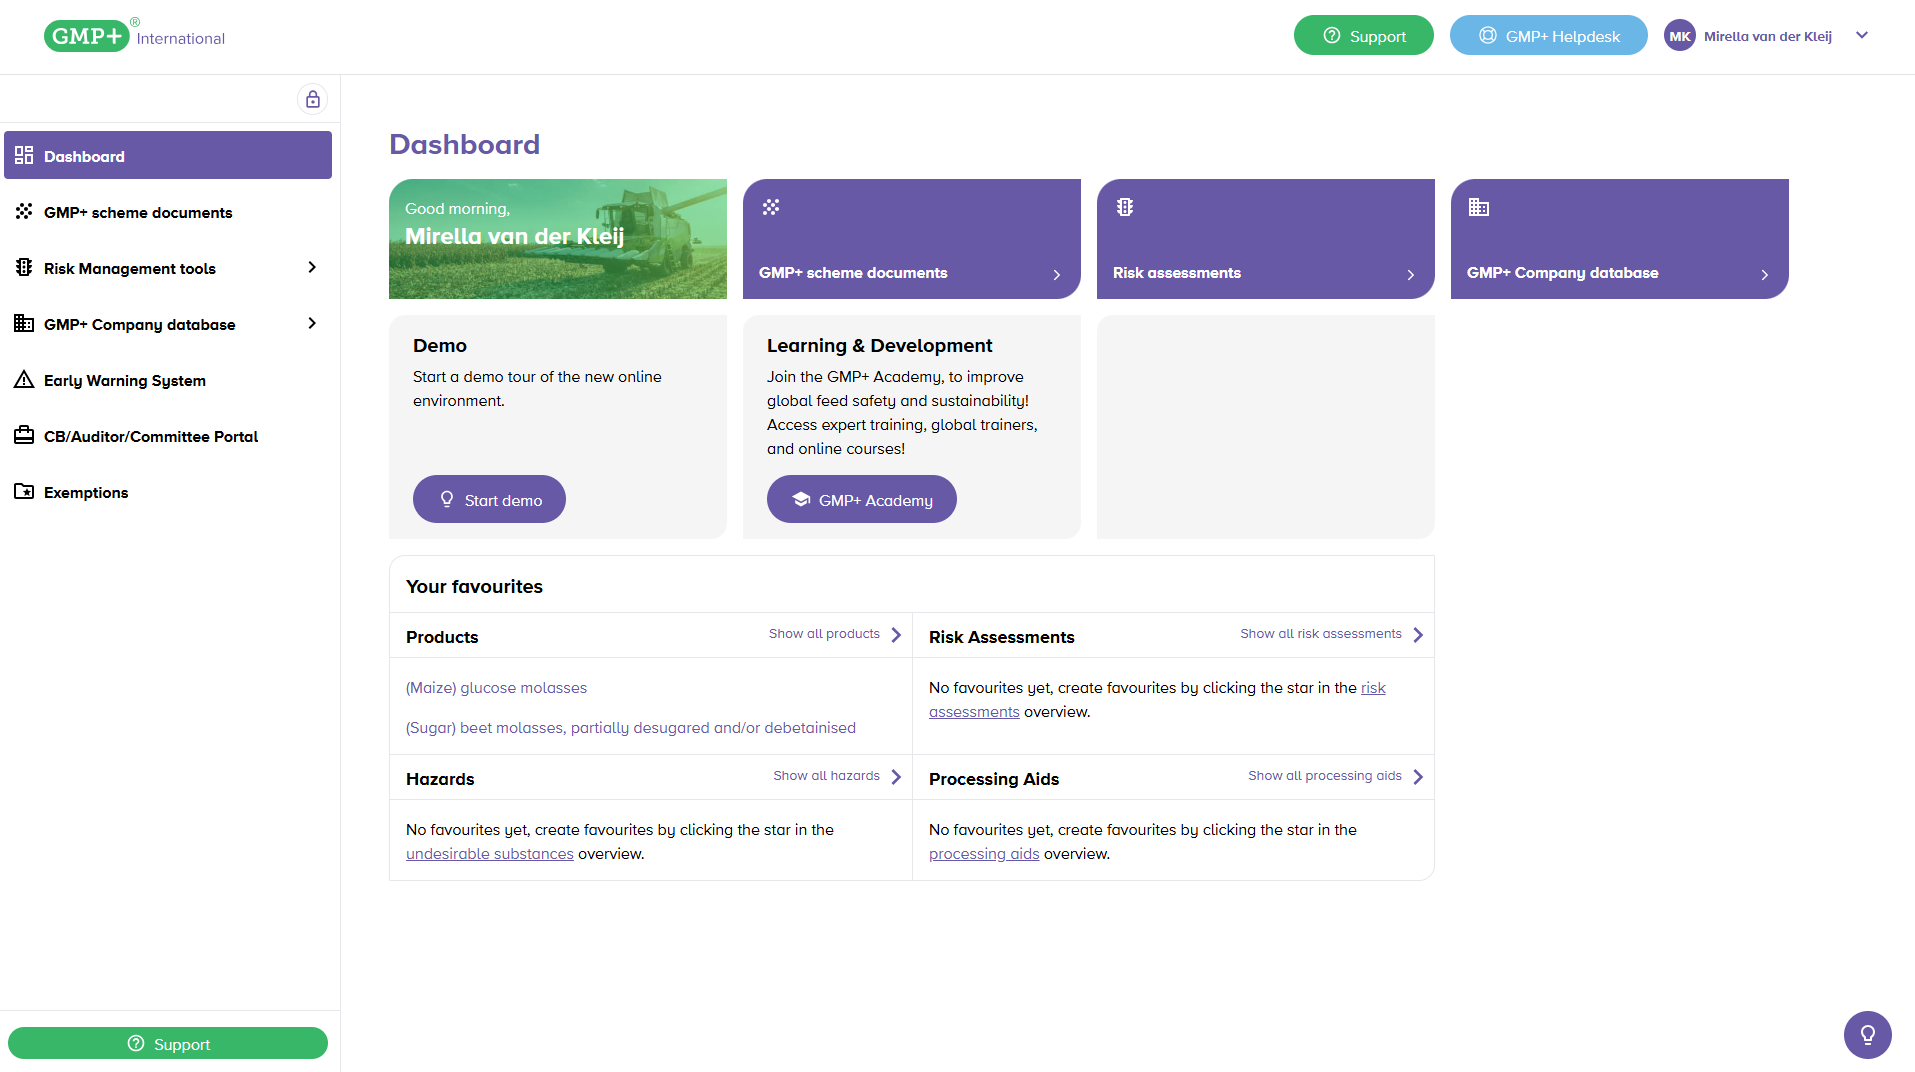
Task: Click lightbulb icon in Start demo button
Action: click(x=447, y=499)
